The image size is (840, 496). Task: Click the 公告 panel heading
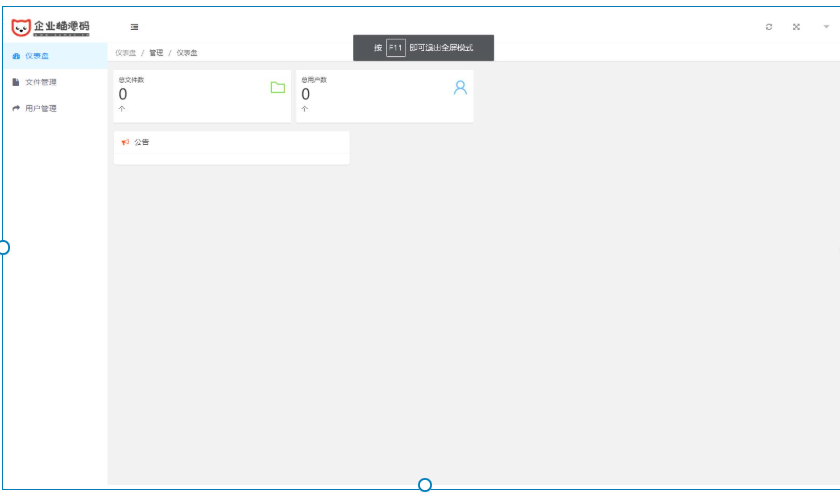pyautogui.click(x=142, y=142)
